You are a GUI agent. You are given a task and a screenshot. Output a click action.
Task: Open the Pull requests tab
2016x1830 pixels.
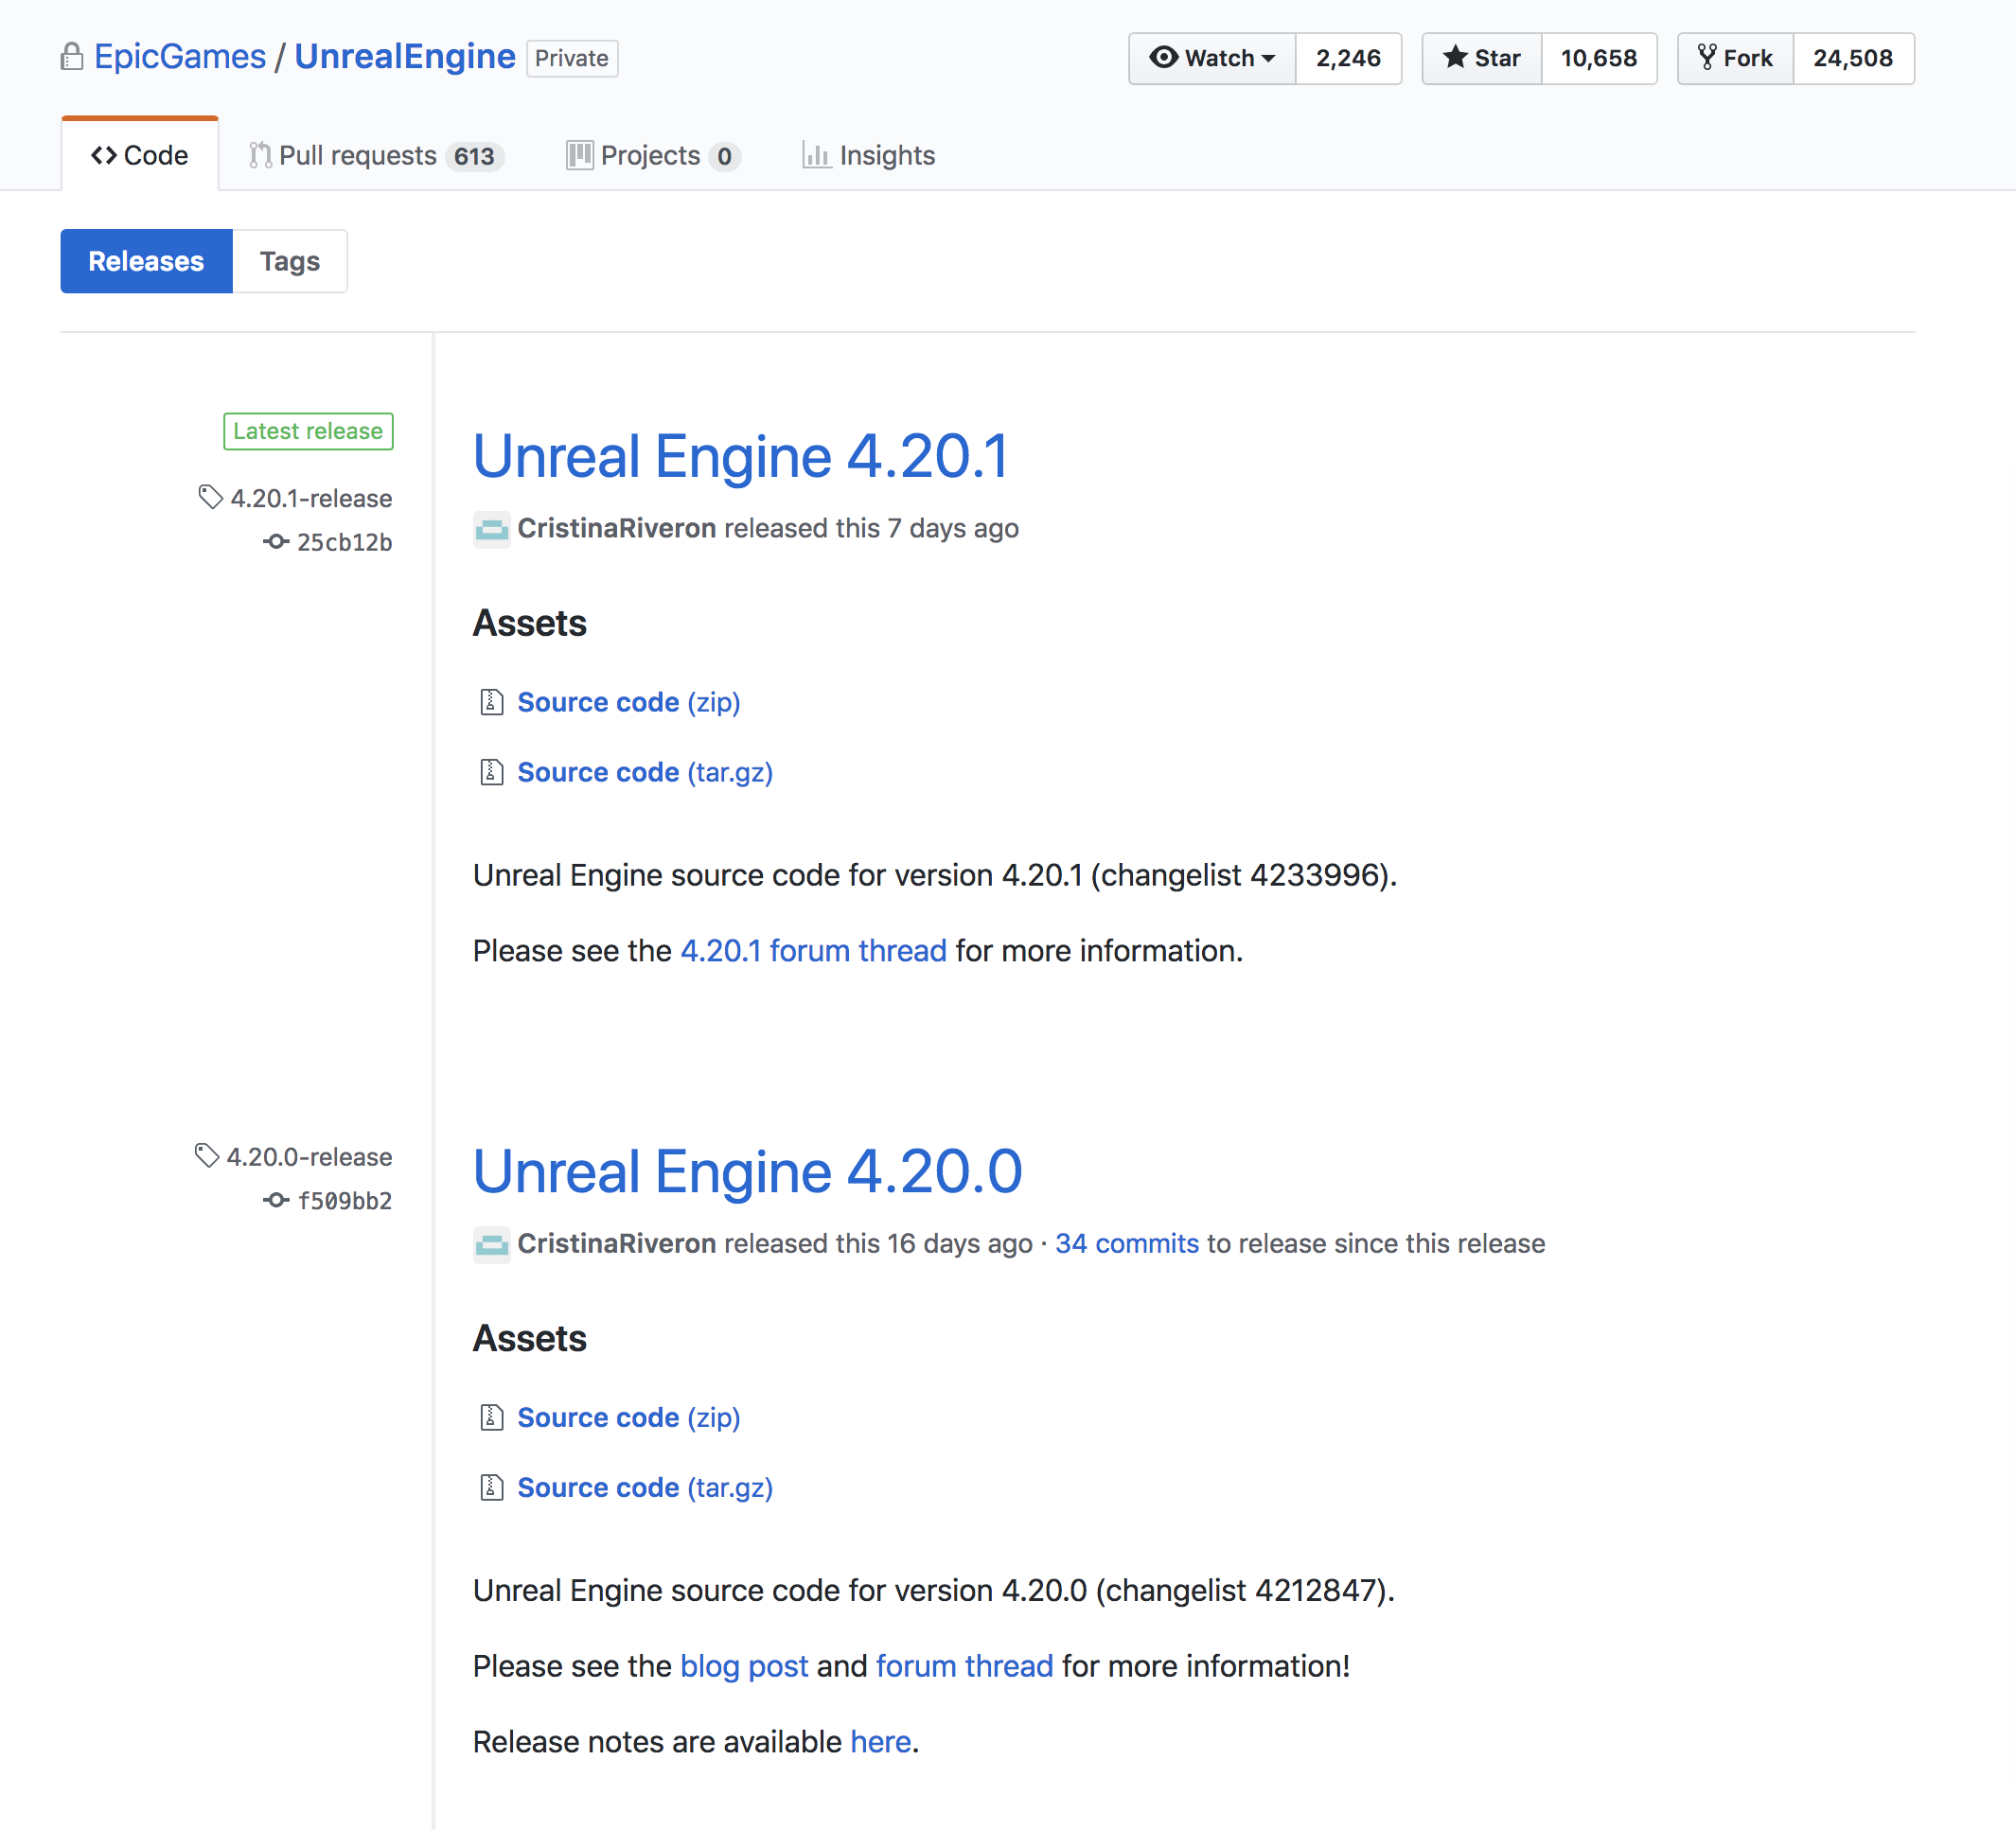(376, 155)
